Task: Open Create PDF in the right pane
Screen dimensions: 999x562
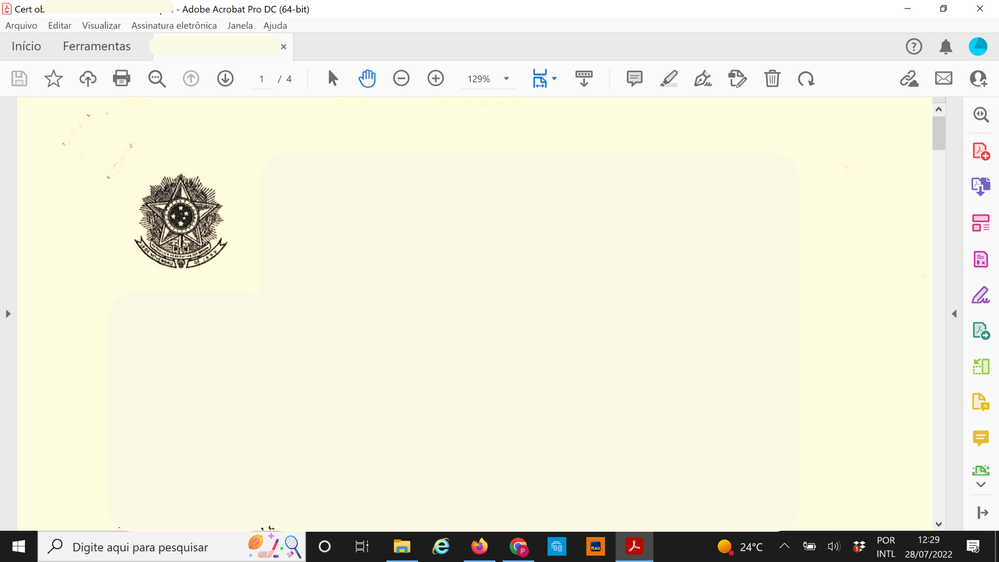Action: pos(981,152)
